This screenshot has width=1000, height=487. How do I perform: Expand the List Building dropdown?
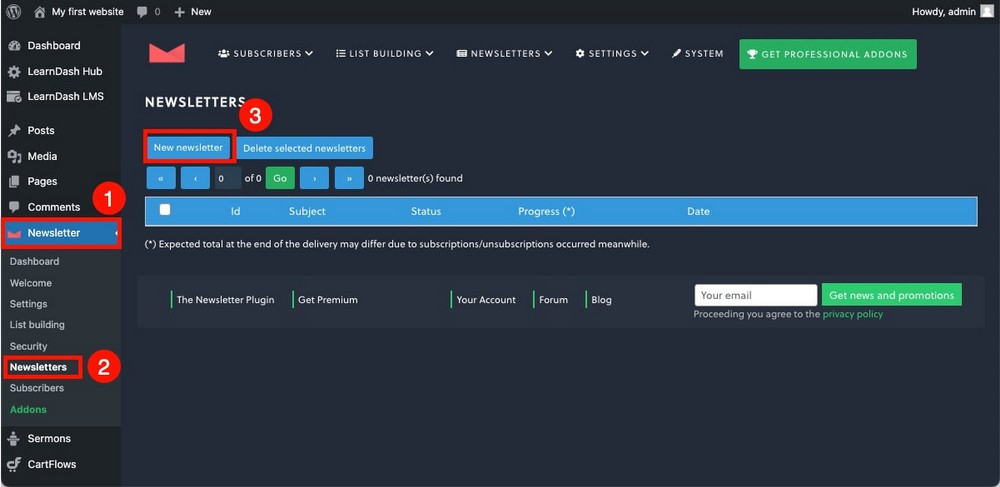[x=384, y=54]
